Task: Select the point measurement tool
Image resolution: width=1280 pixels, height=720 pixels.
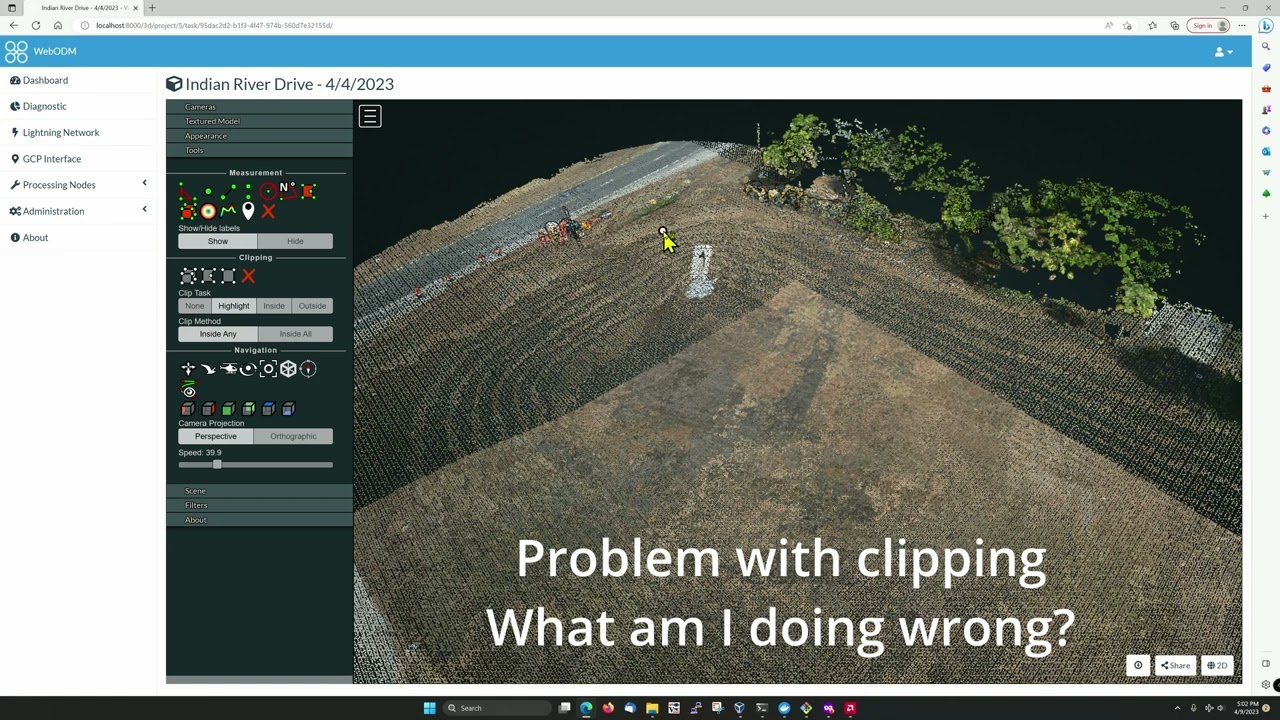Action: (208, 191)
